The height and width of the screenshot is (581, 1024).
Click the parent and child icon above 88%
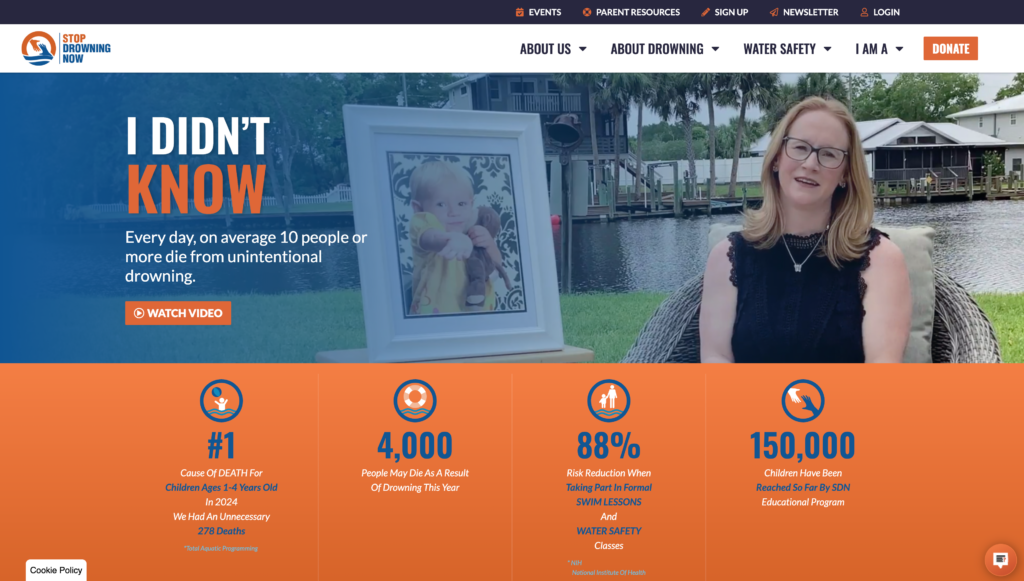tap(608, 401)
